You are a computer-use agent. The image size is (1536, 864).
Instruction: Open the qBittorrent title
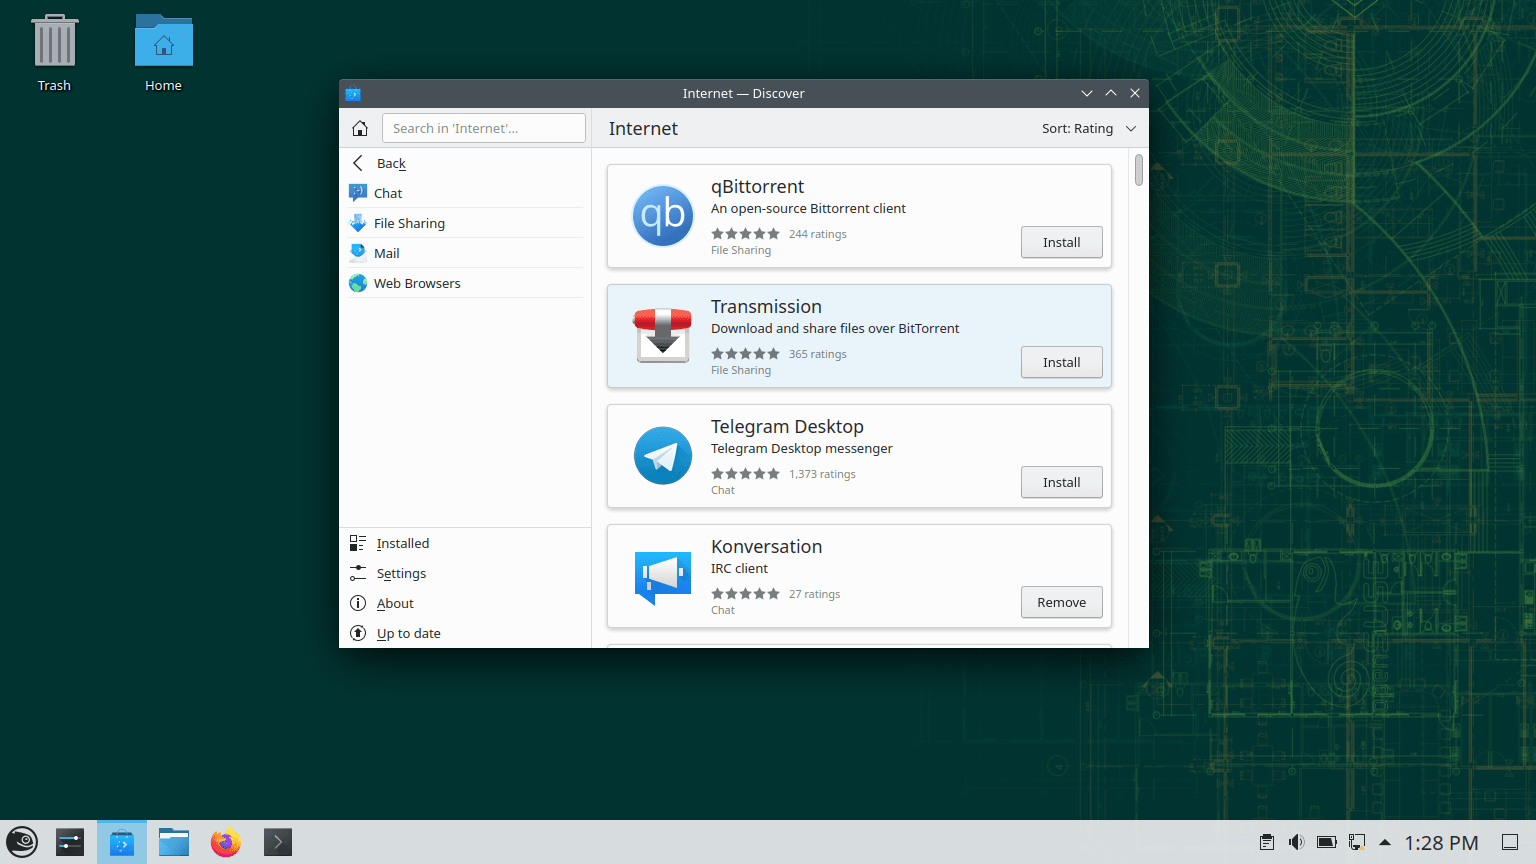point(757,187)
